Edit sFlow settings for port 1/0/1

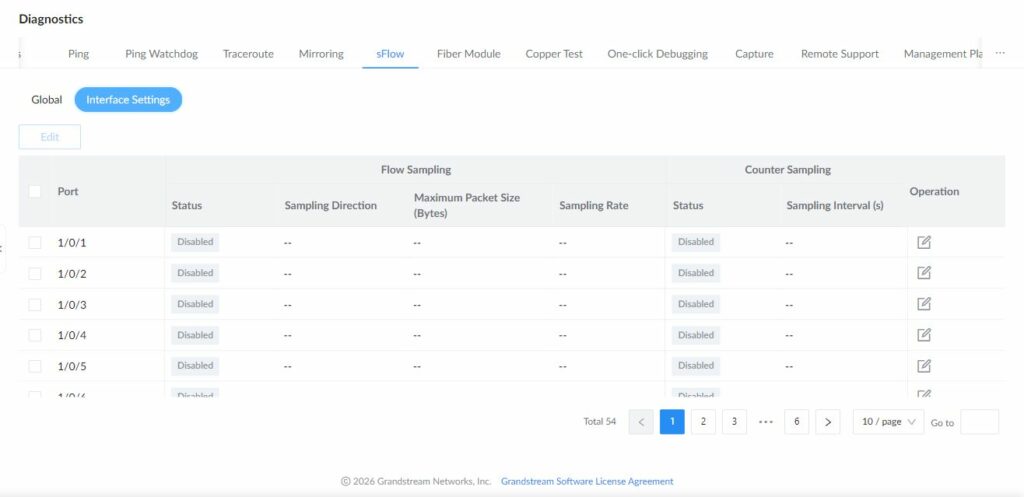pyautogui.click(x=923, y=242)
